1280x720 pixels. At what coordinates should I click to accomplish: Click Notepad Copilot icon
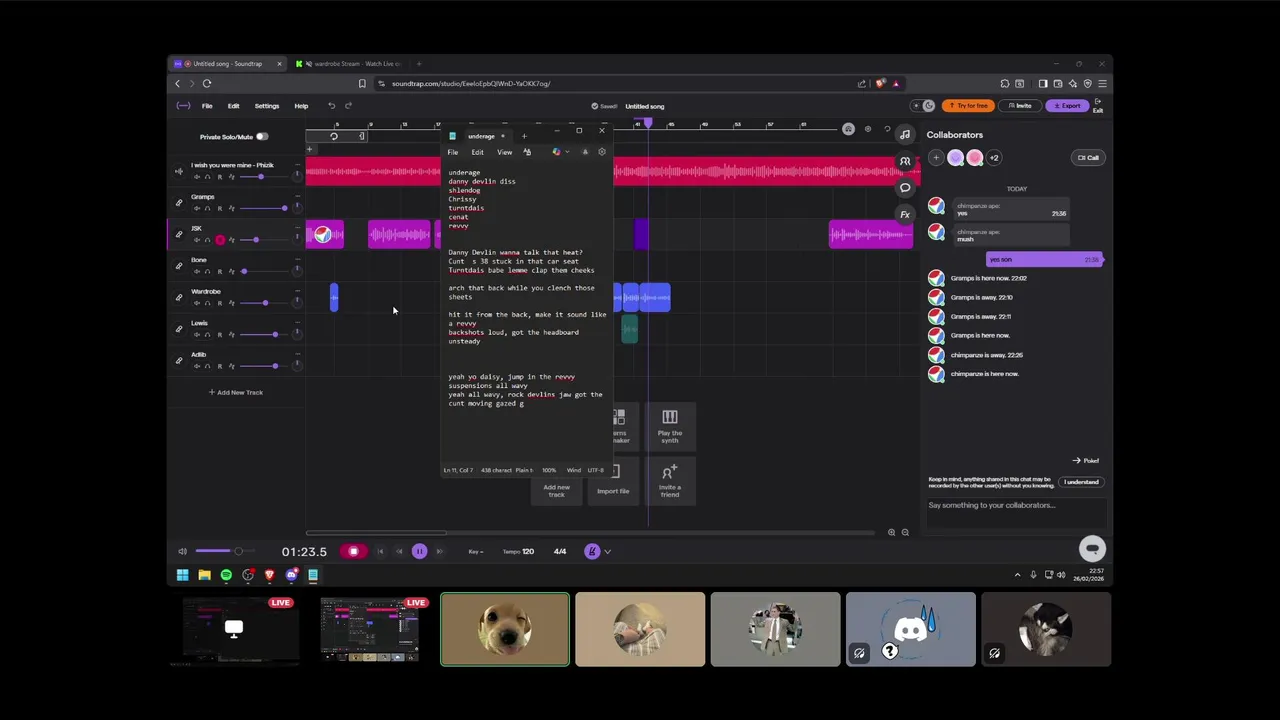[x=557, y=152]
